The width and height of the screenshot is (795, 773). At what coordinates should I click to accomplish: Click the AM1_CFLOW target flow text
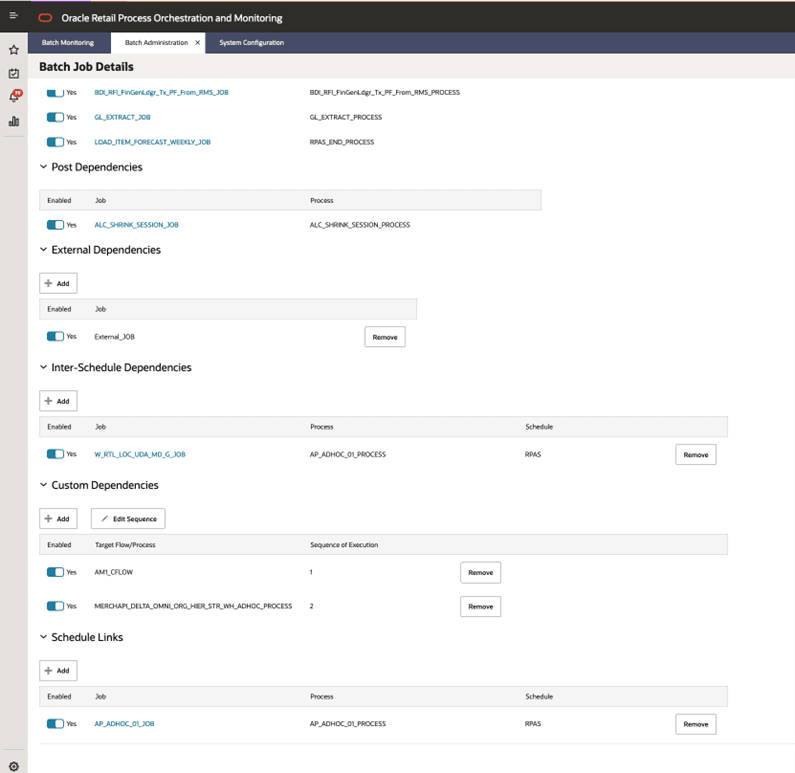114,572
